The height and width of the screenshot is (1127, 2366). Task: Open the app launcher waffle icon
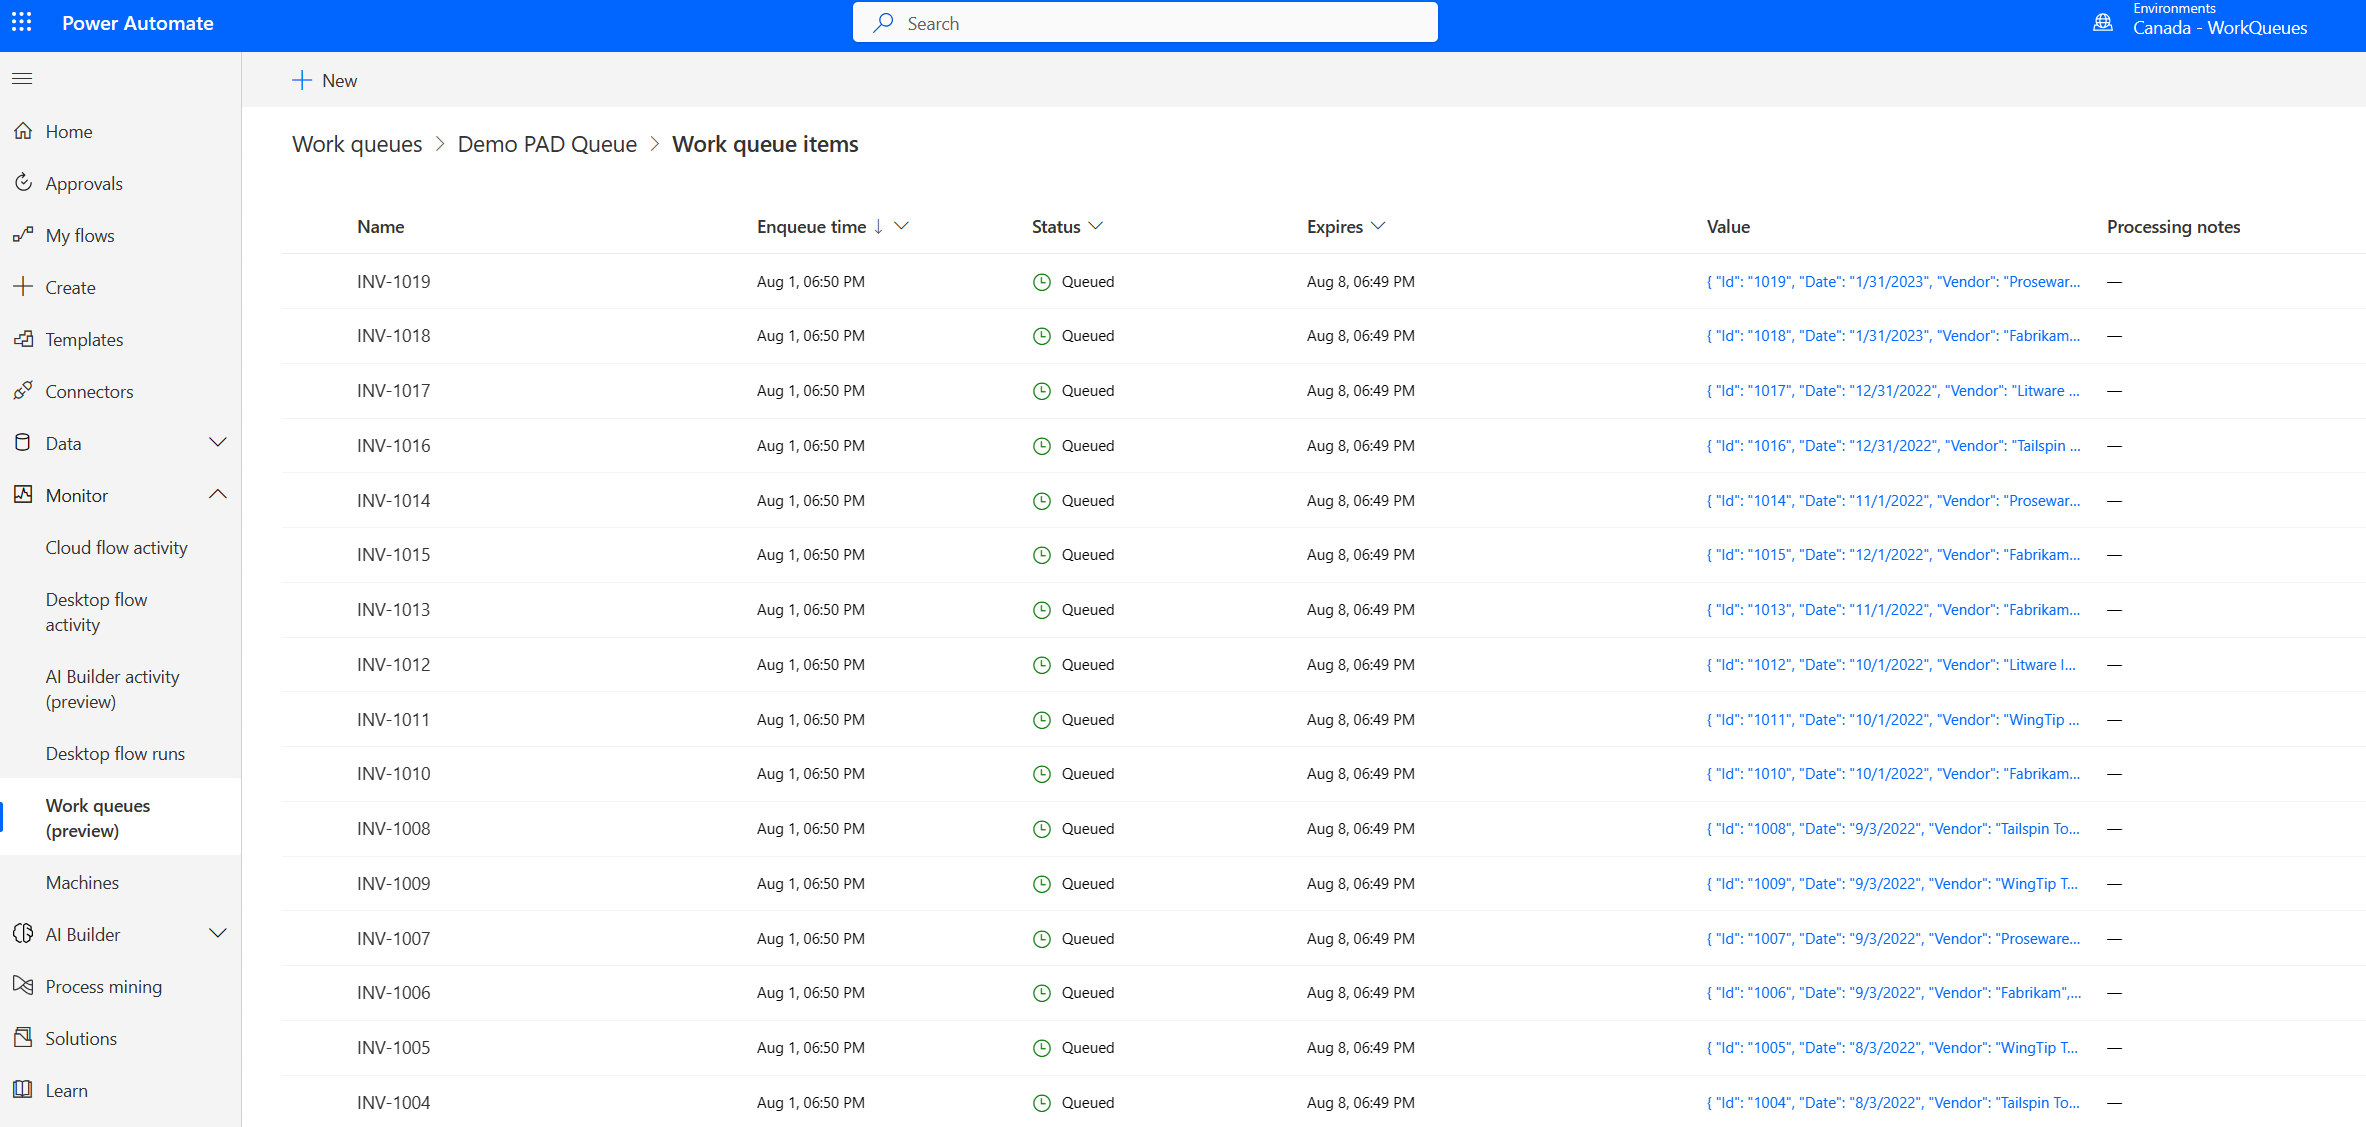21,22
